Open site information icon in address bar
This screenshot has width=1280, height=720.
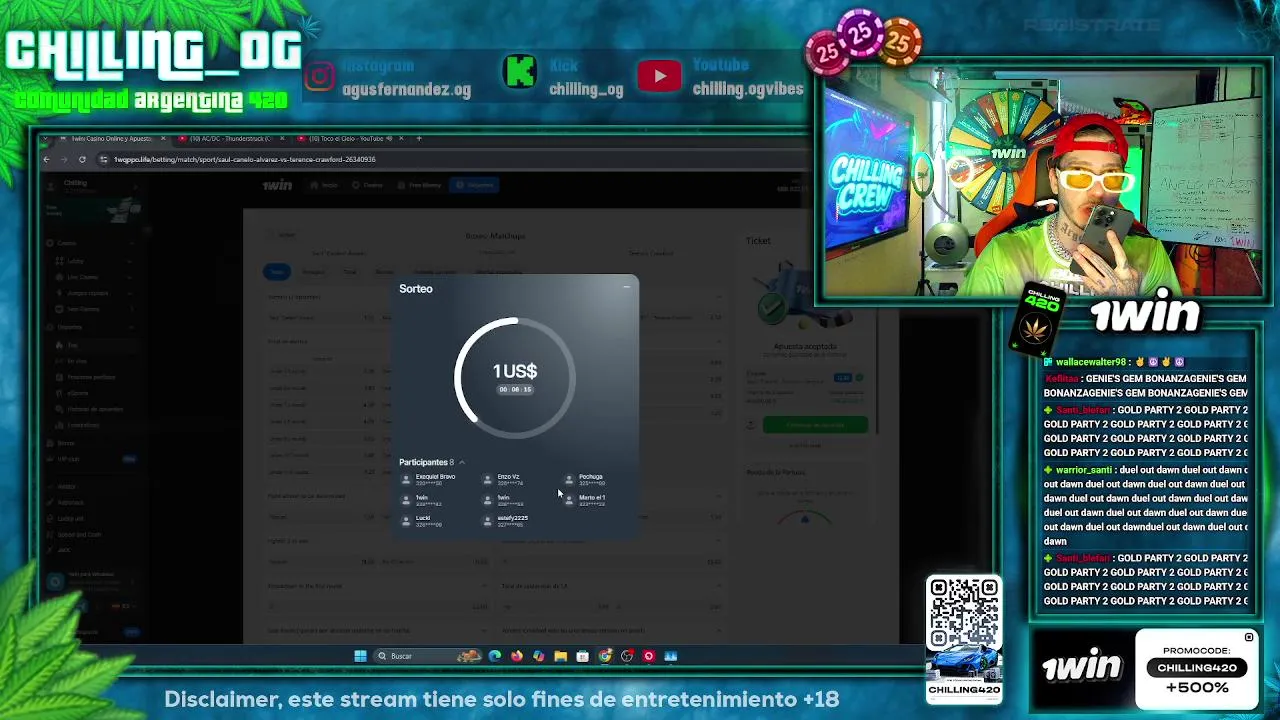click(x=104, y=159)
